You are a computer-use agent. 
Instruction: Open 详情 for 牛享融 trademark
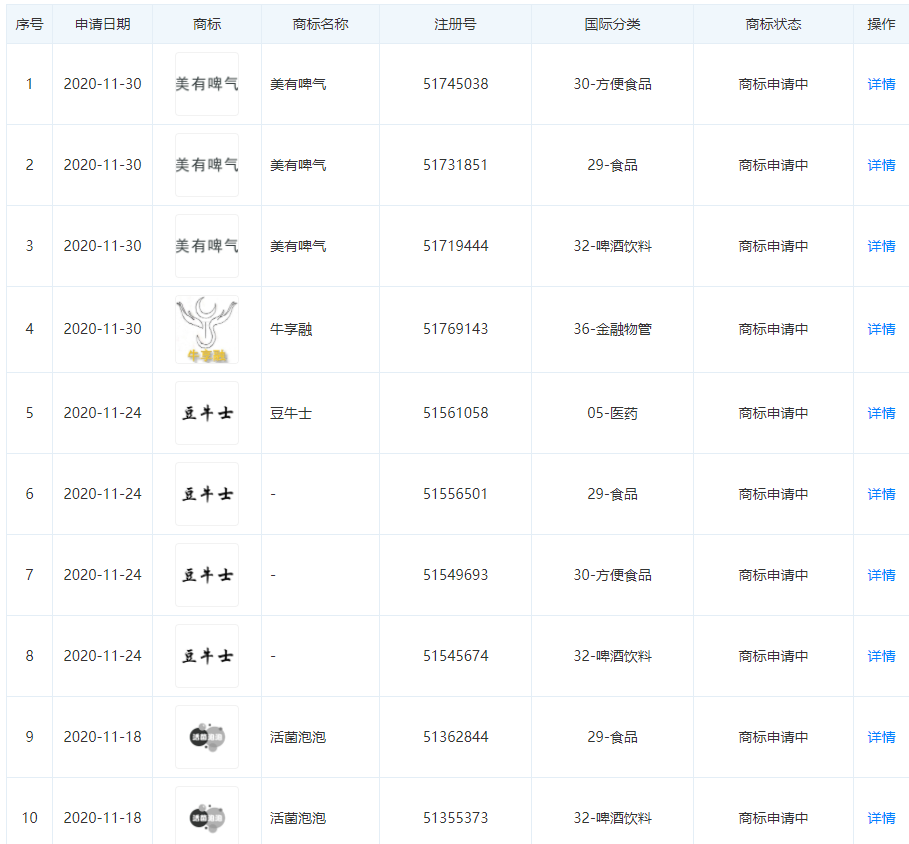(x=880, y=329)
